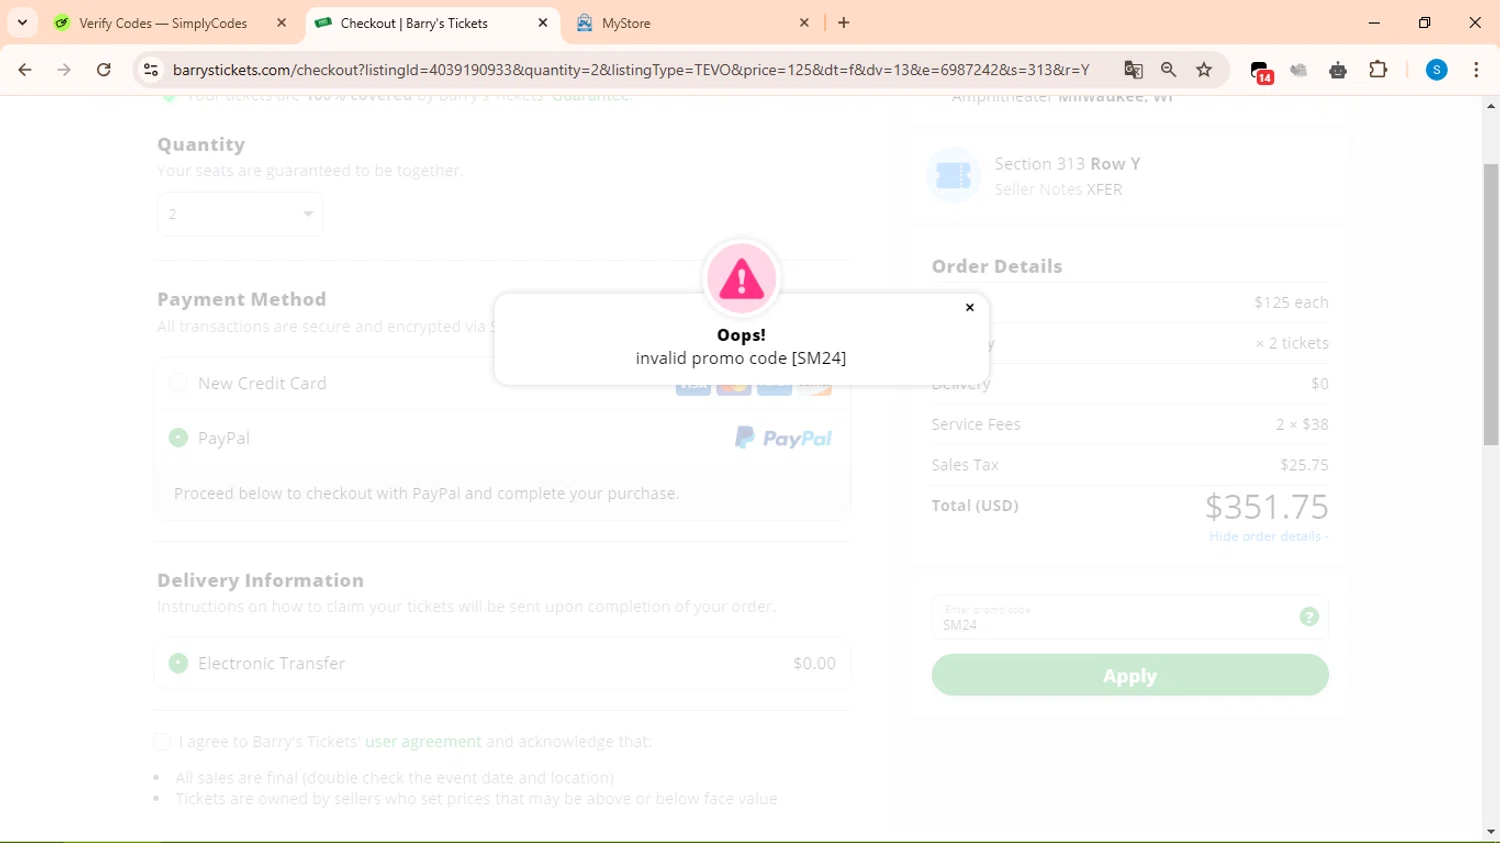Click the Payment Method heading
This screenshot has height=843, width=1500.
click(241, 299)
